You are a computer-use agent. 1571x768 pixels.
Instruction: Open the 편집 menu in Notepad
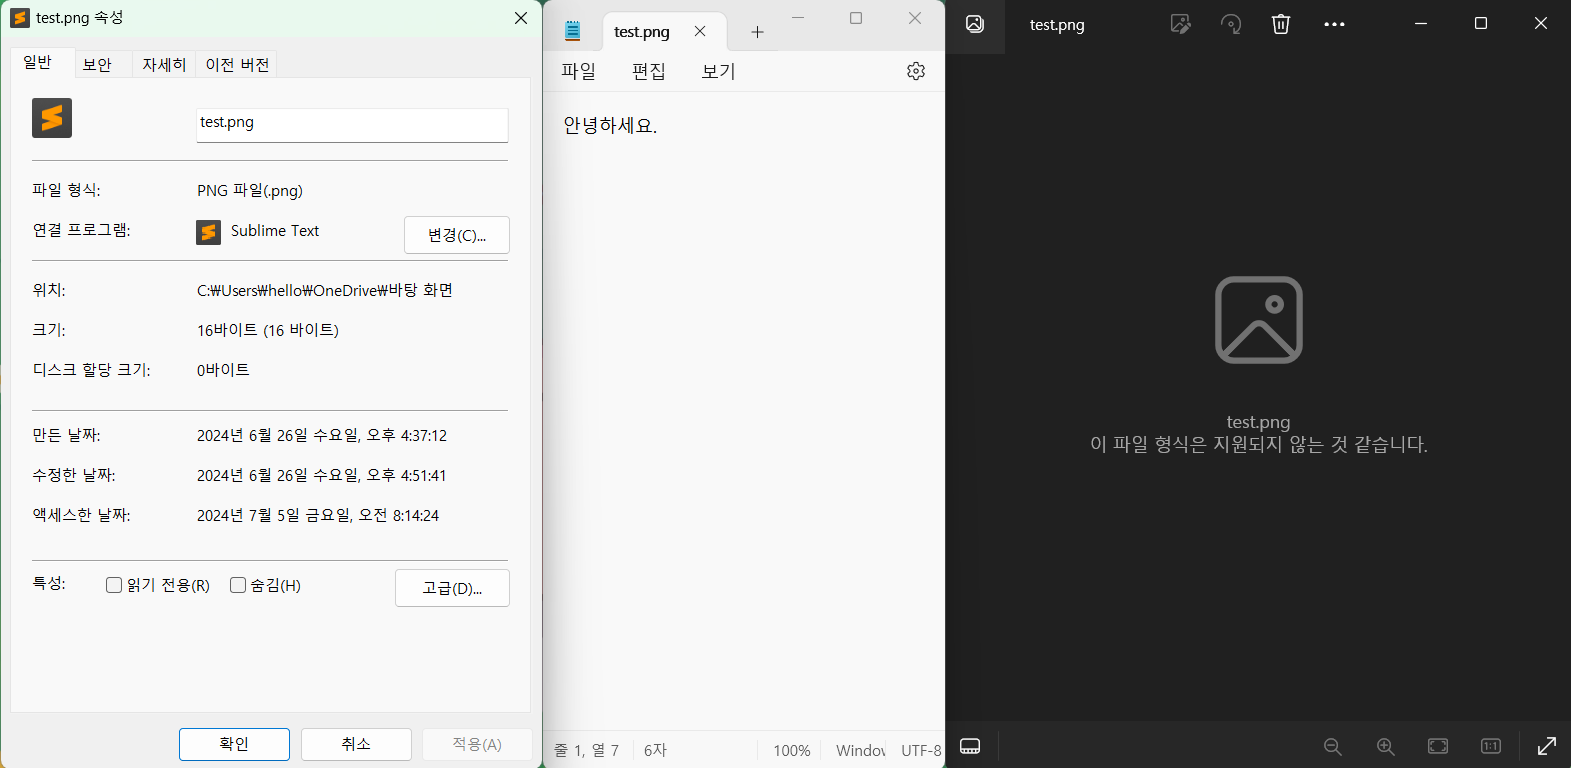click(x=648, y=71)
